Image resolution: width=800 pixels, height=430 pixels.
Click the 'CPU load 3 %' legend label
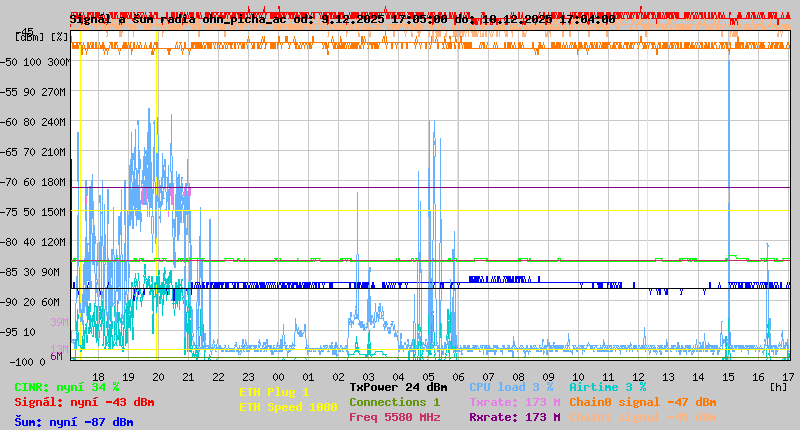point(511,387)
